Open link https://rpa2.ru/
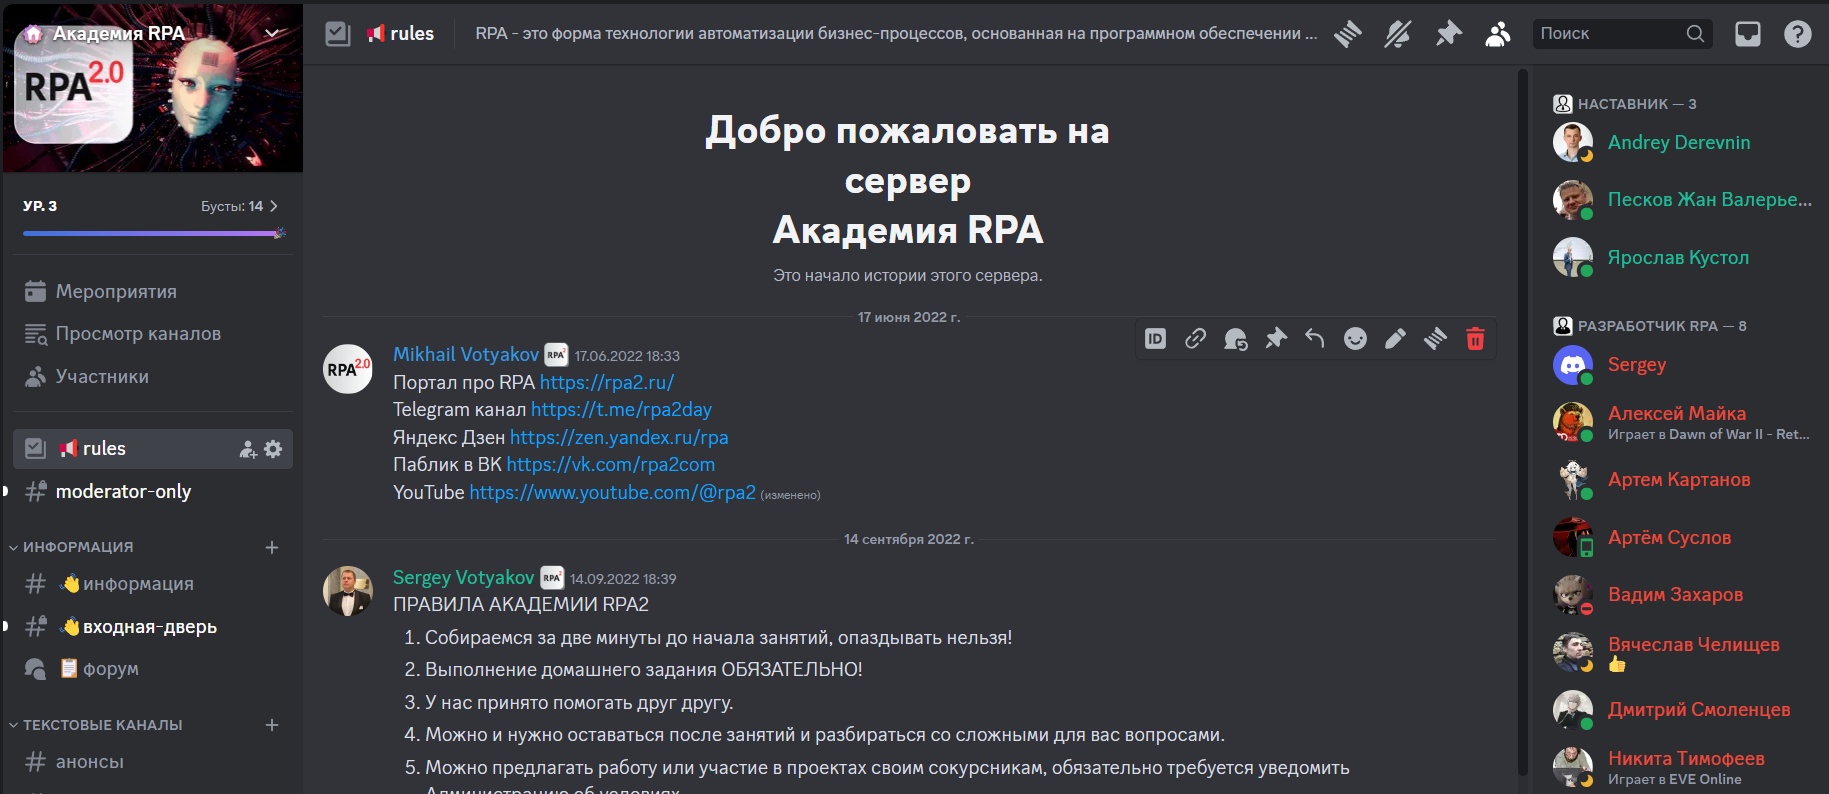1829x794 pixels. [x=607, y=382]
